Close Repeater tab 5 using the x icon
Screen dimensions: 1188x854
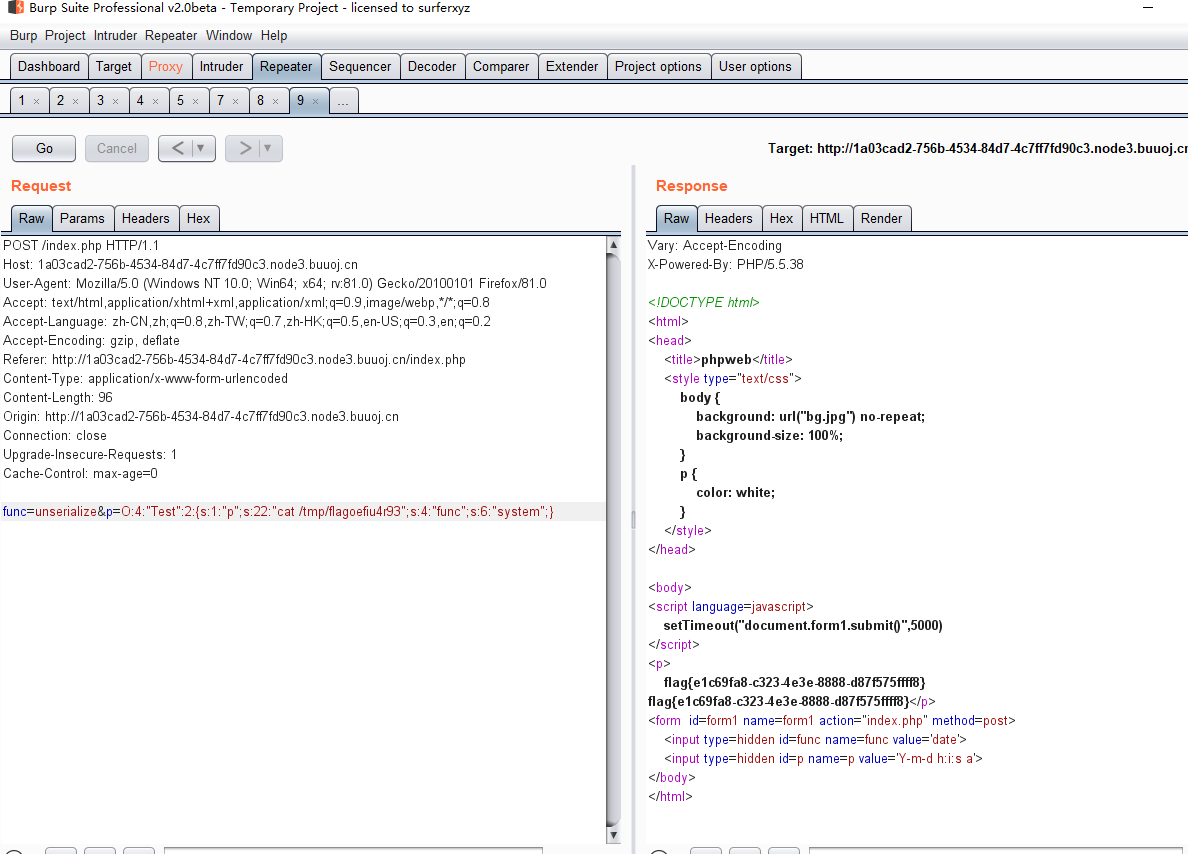[195, 101]
